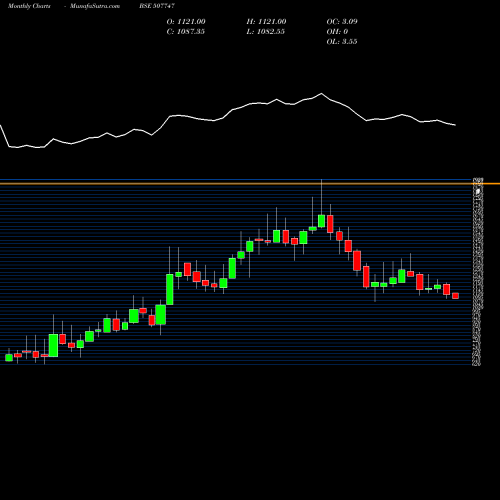Image resolution: width=500 pixels, height=500 pixels.
Task: Click the high value 'H: 1121.00'
Action: 266,22
